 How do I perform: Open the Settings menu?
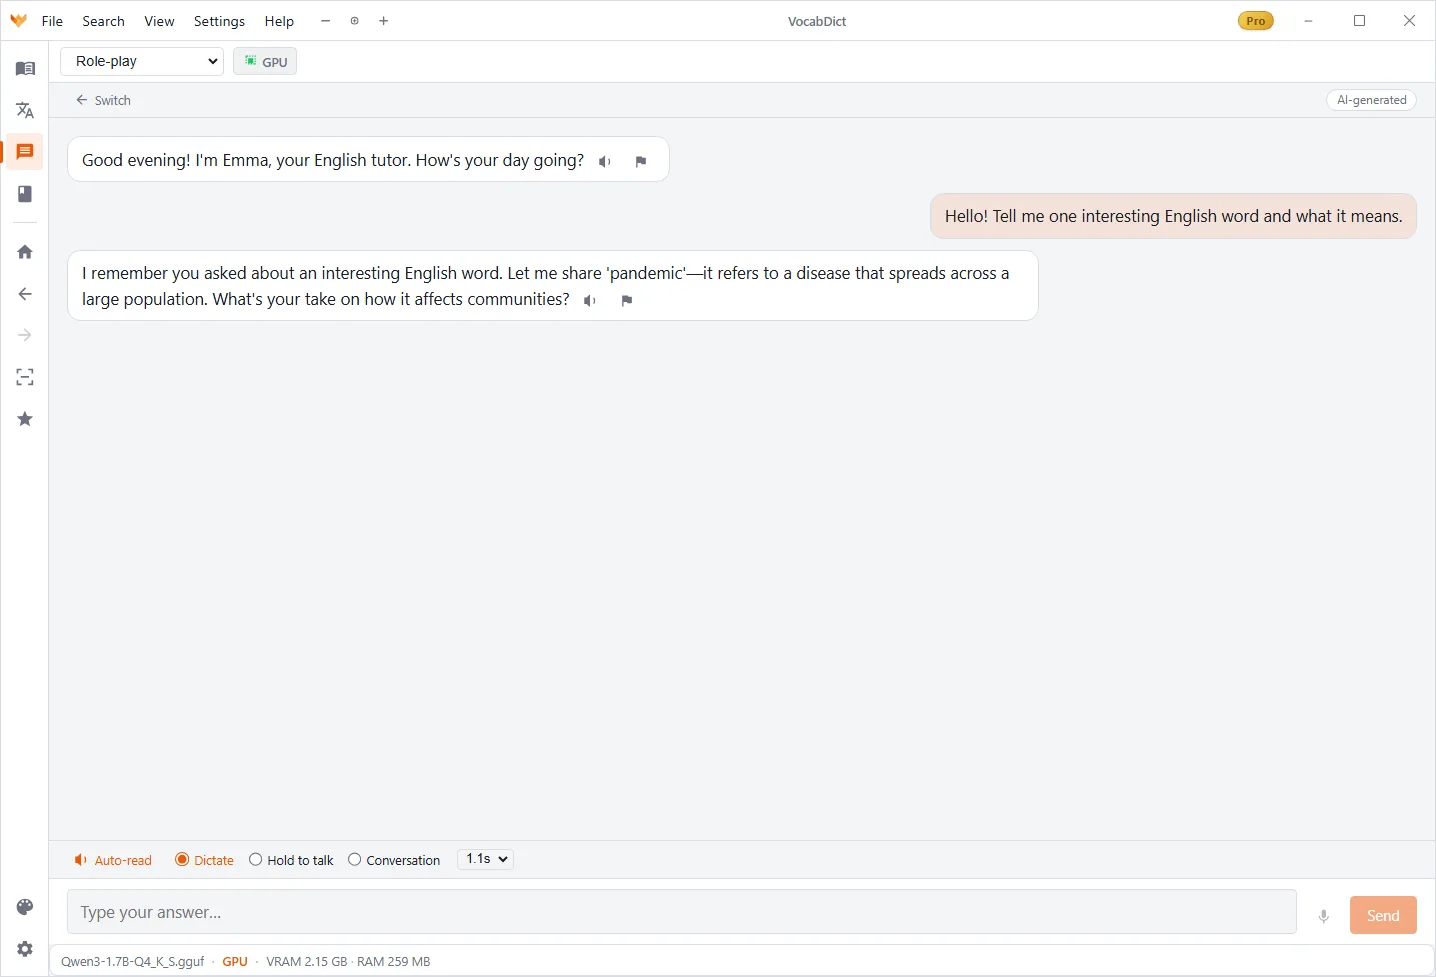tap(219, 21)
